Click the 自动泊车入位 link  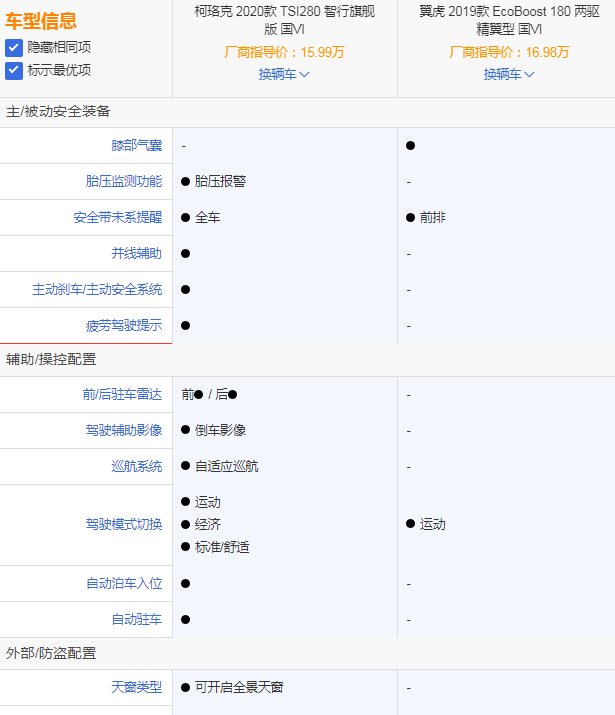[124, 584]
